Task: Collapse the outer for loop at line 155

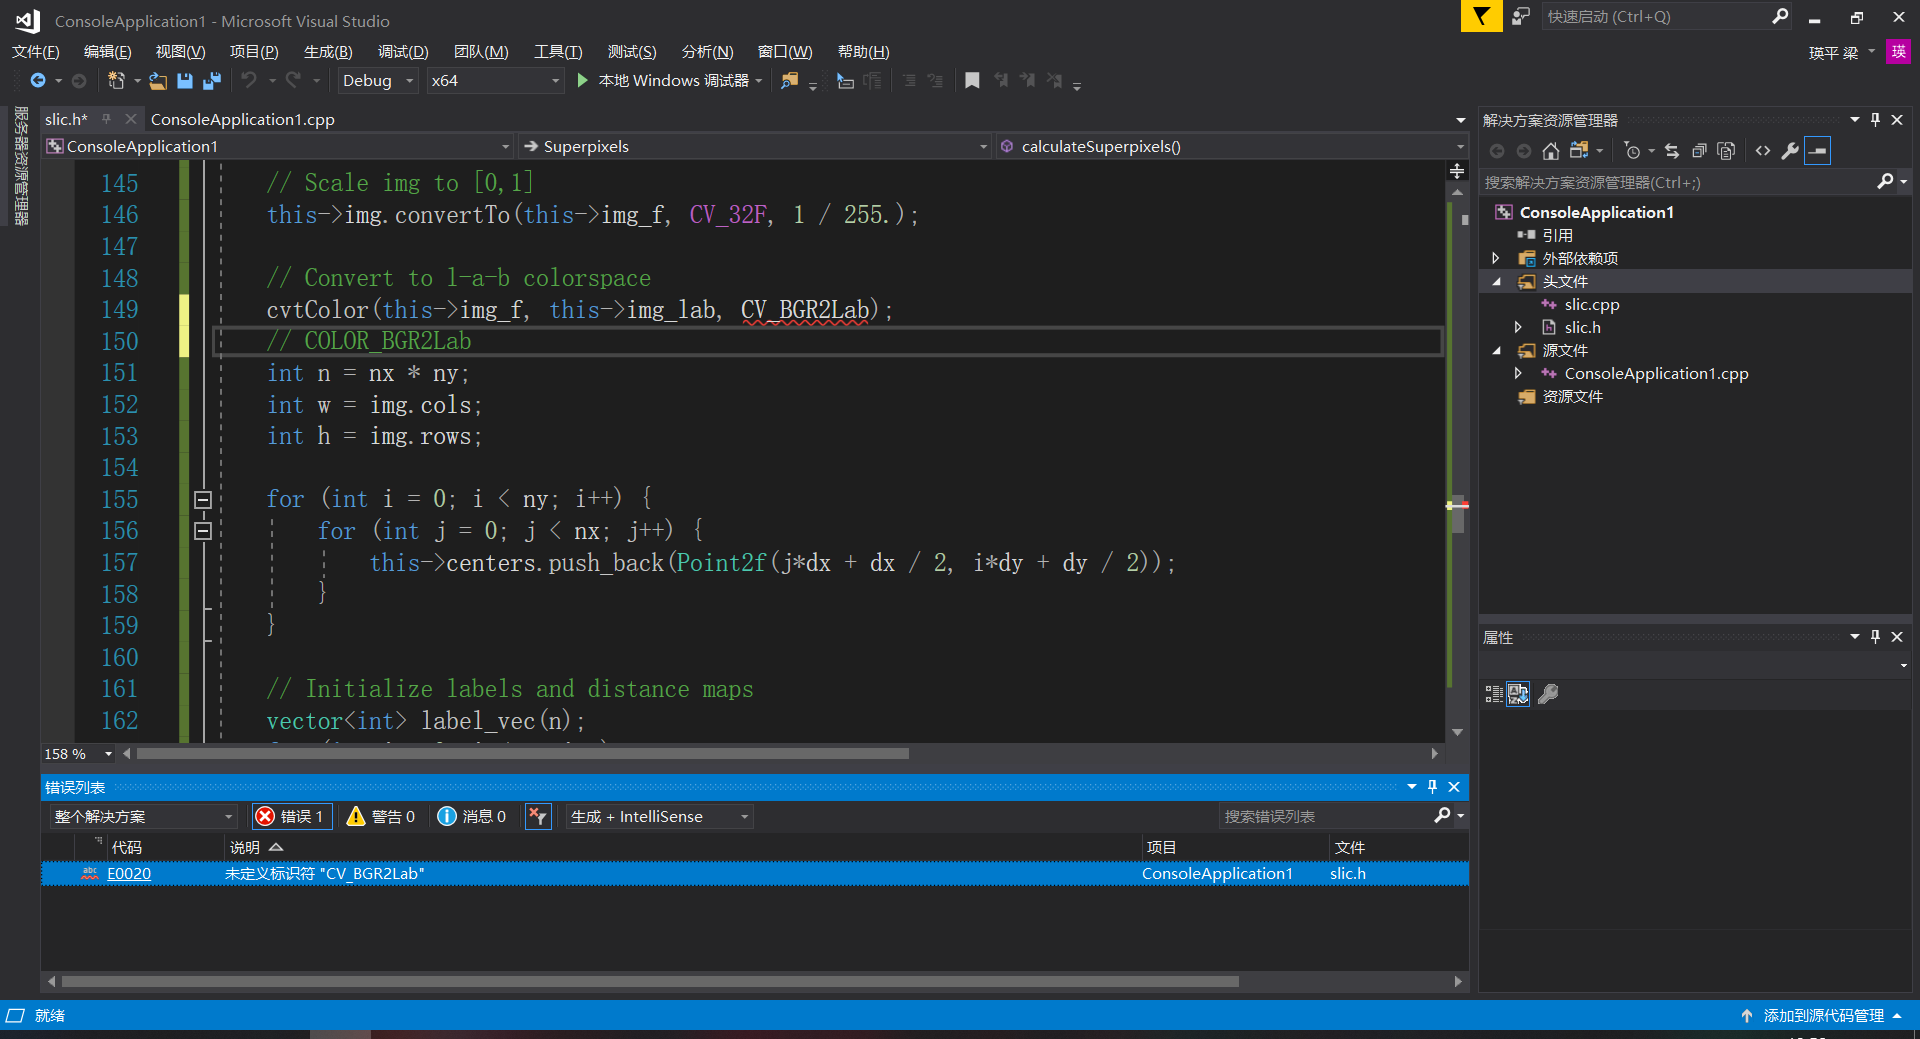Action: point(203,500)
